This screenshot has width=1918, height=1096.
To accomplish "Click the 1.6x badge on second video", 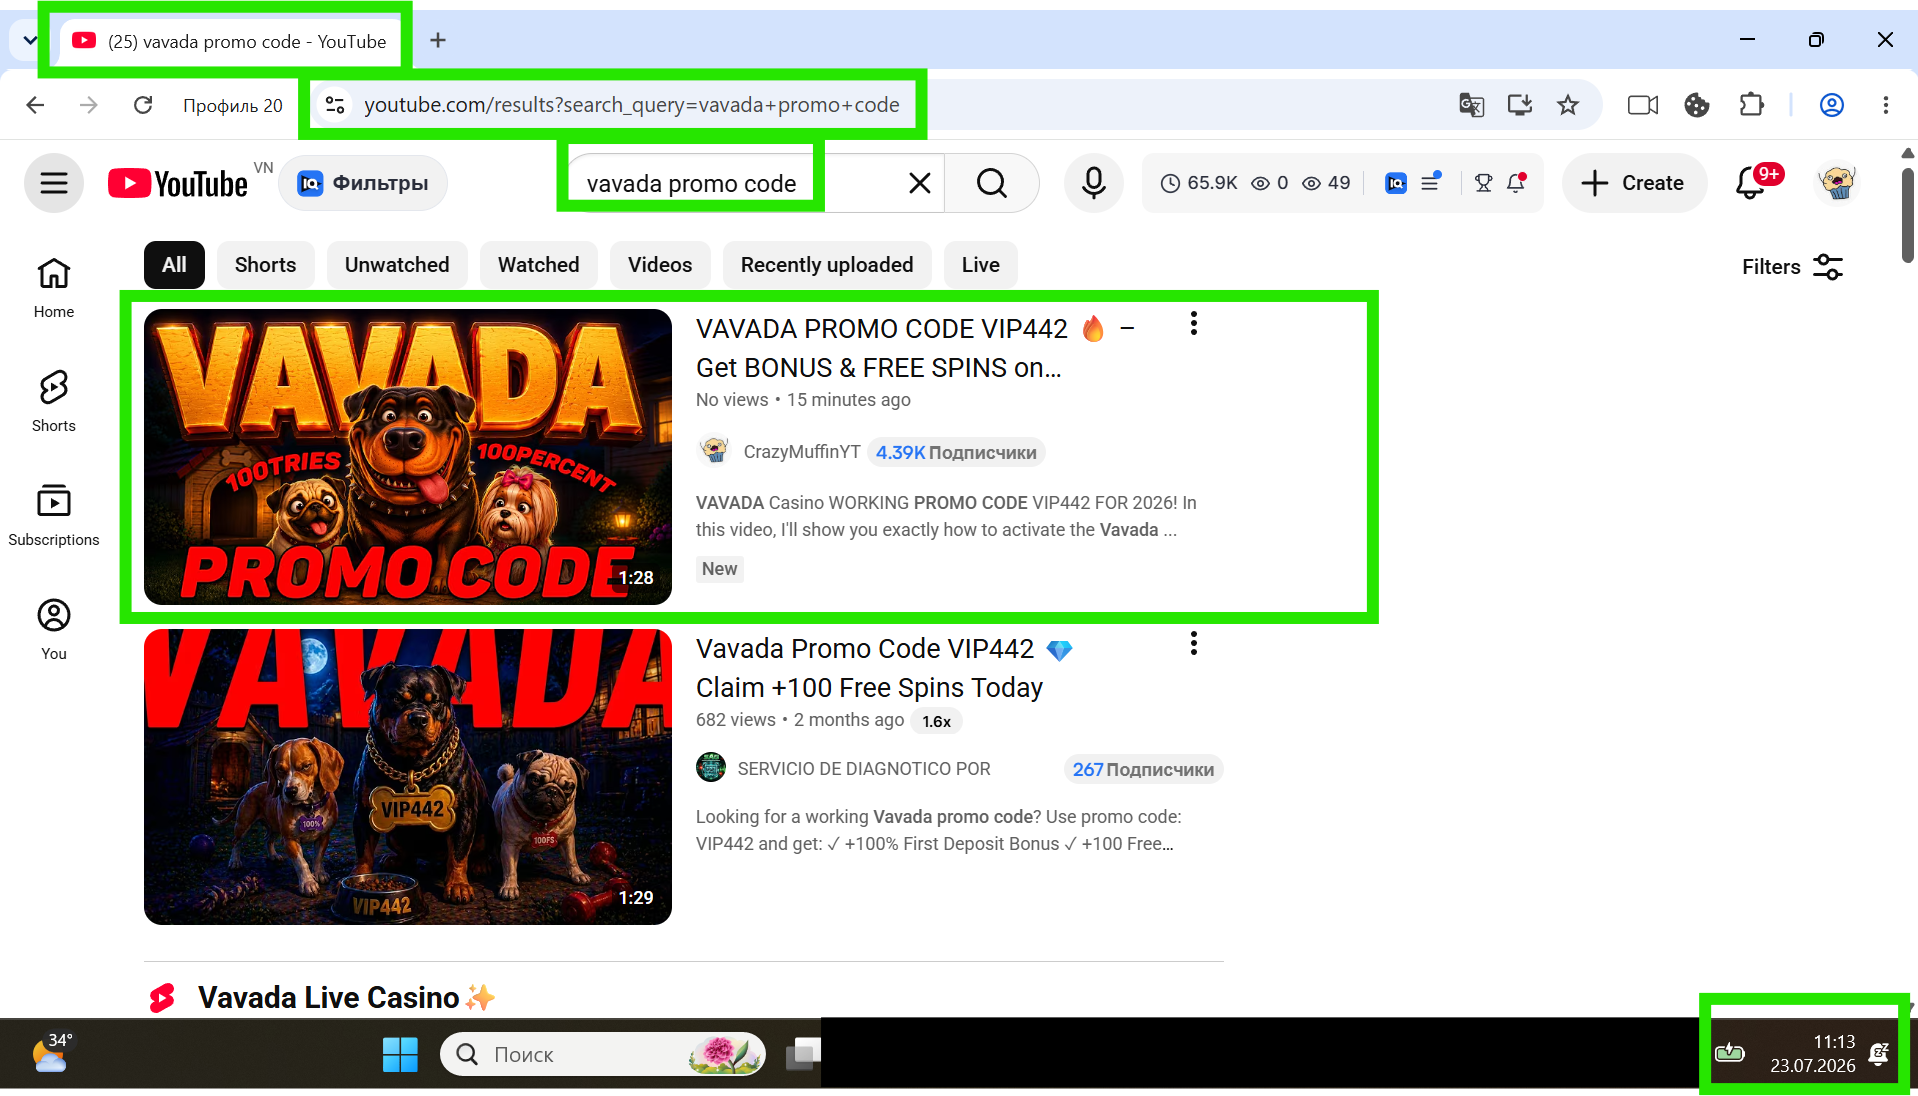I will coord(936,721).
